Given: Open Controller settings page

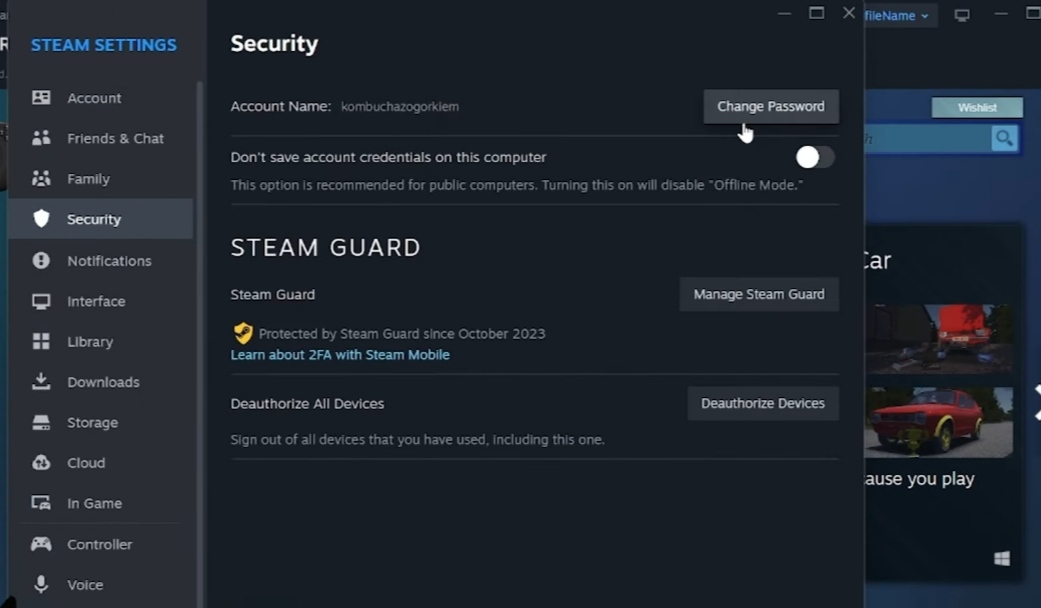Looking at the screenshot, I should tap(101, 544).
